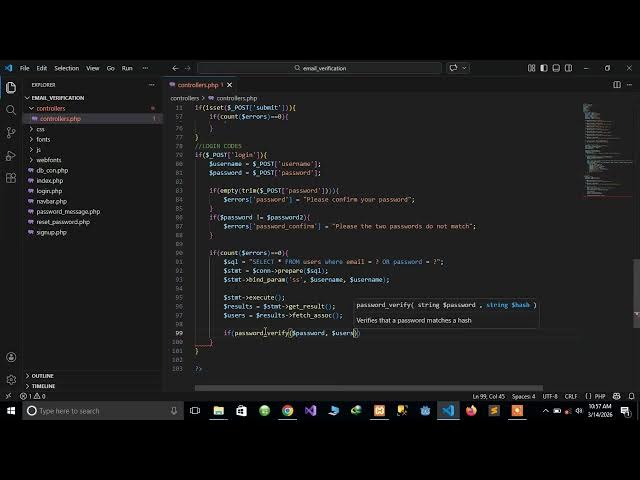Open index.php file
The width and height of the screenshot is (640, 480).
pyautogui.click(x=49, y=180)
